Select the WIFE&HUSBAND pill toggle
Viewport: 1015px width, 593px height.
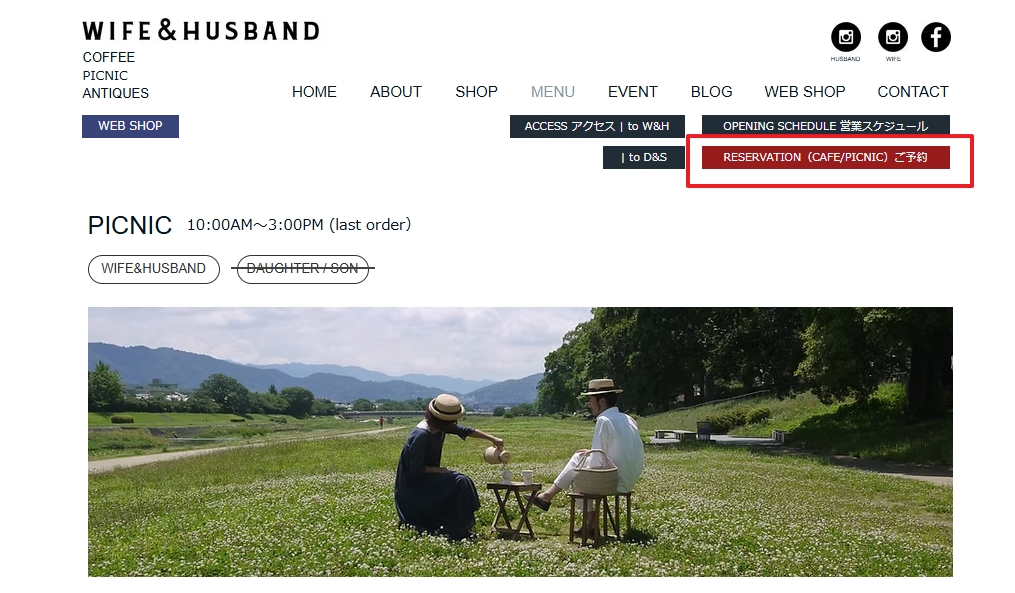[154, 269]
